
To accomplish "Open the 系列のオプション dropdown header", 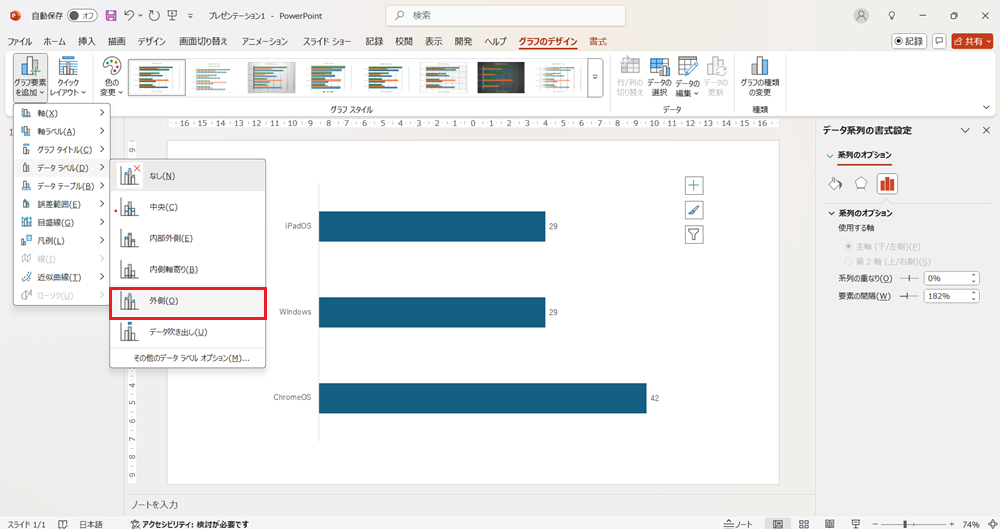I will pos(859,155).
